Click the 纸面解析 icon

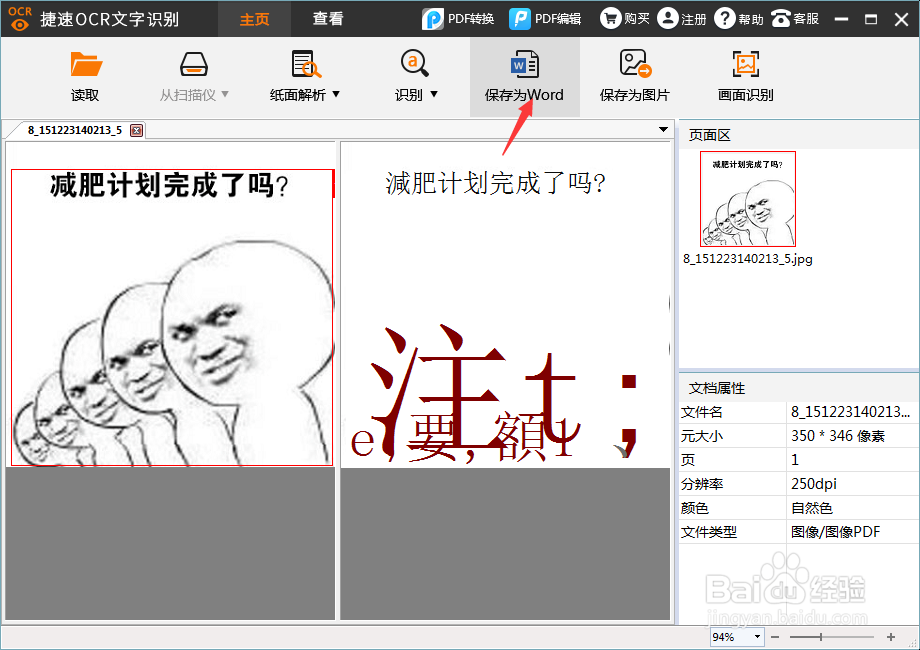pyautogui.click(x=306, y=64)
